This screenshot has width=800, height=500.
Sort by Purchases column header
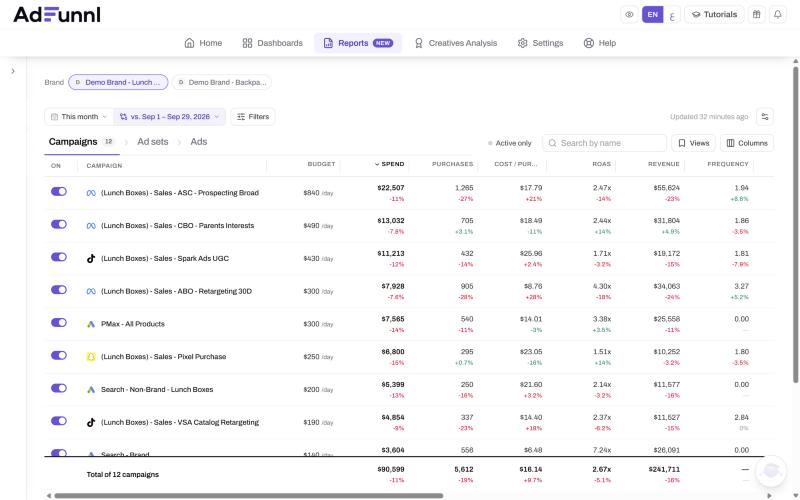[x=453, y=164]
